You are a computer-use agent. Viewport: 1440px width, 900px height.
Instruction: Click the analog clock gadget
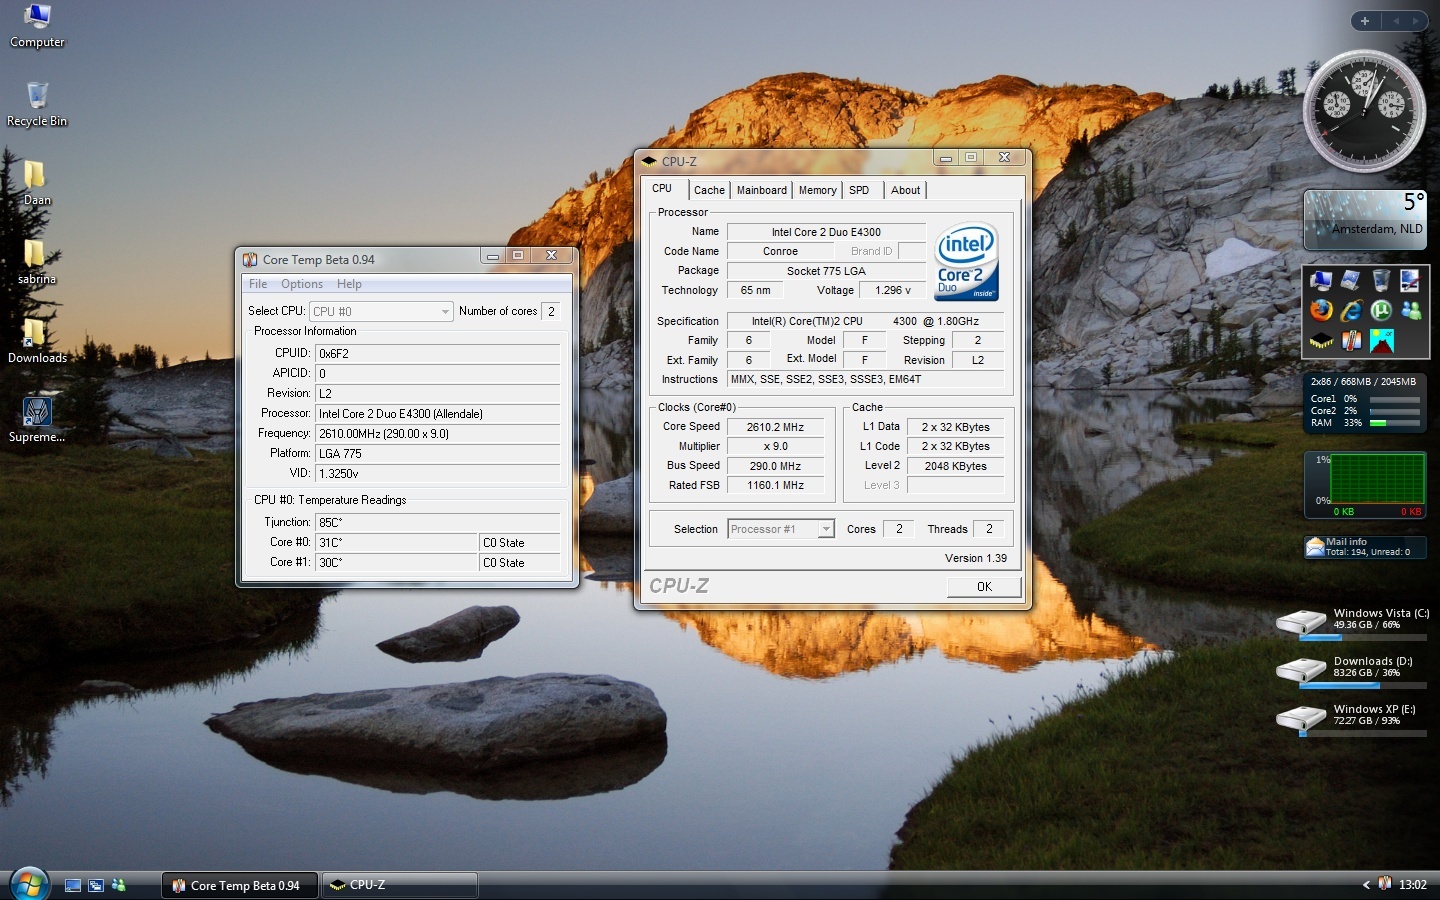click(1364, 111)
